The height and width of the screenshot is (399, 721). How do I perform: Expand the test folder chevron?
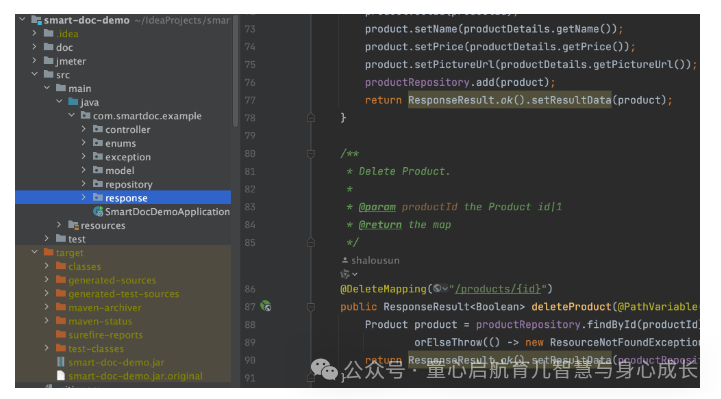click(x=47, y=239)
